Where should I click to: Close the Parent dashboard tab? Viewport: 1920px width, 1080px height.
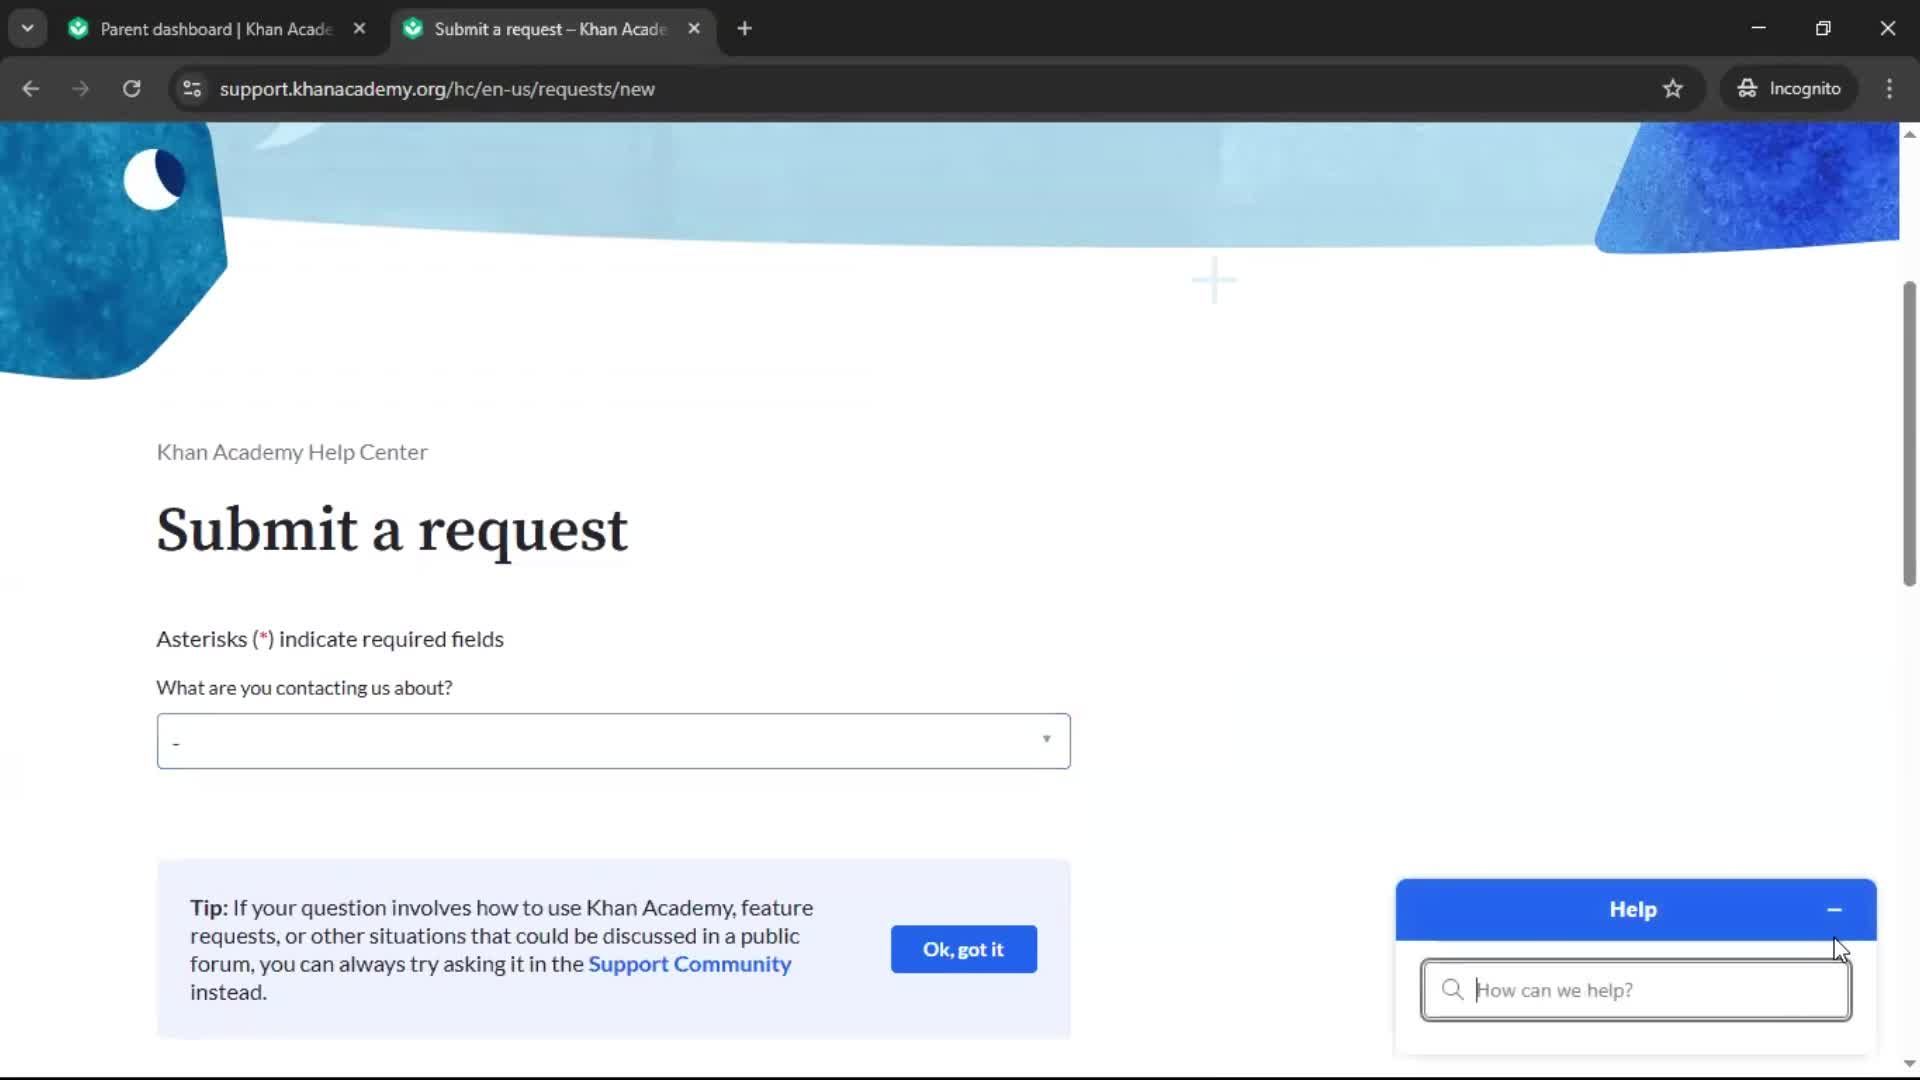point(359,29)
